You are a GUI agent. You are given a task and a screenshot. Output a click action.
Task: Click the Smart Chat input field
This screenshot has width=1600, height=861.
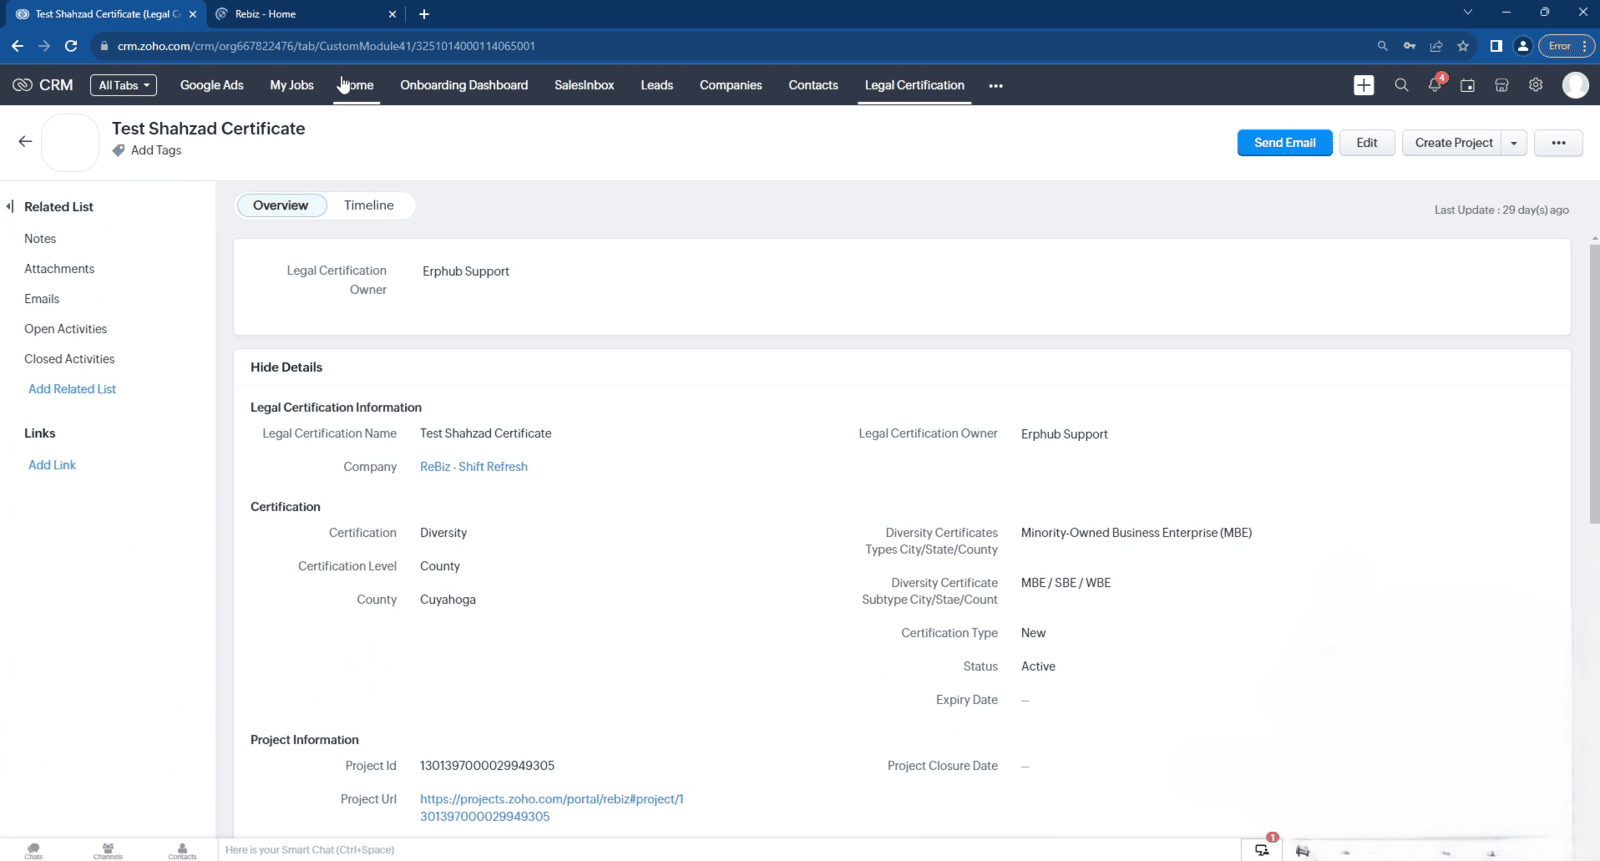click(728, 850)
